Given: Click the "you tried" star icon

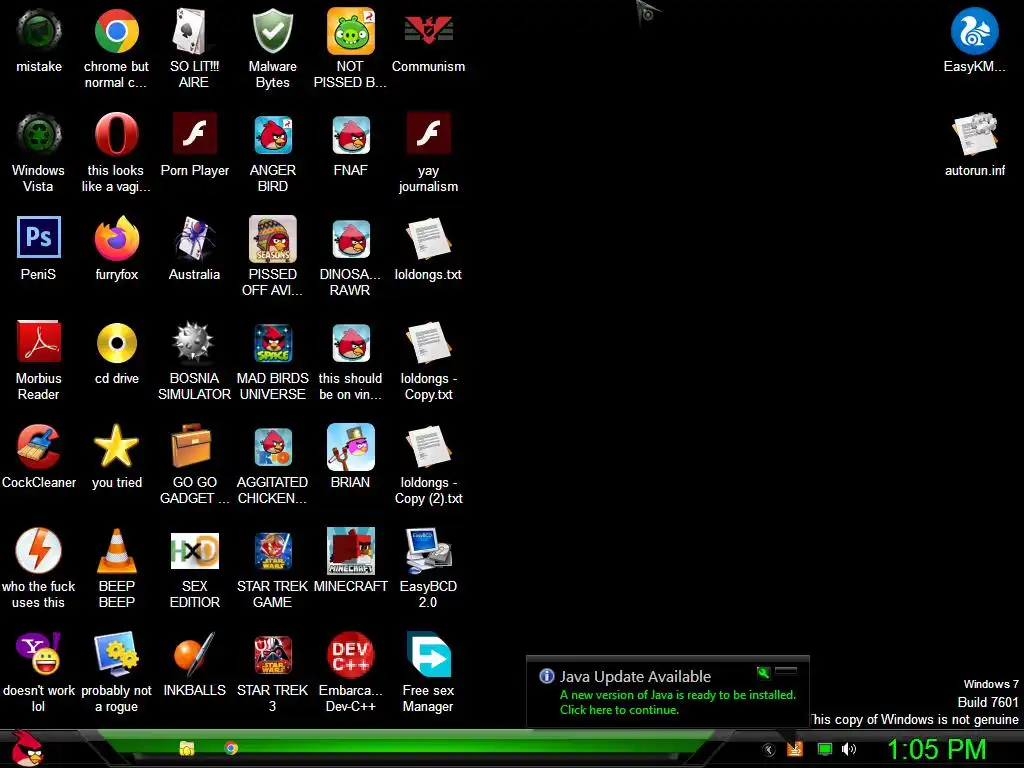Looking at the screenshot, I should coord(116,447).
